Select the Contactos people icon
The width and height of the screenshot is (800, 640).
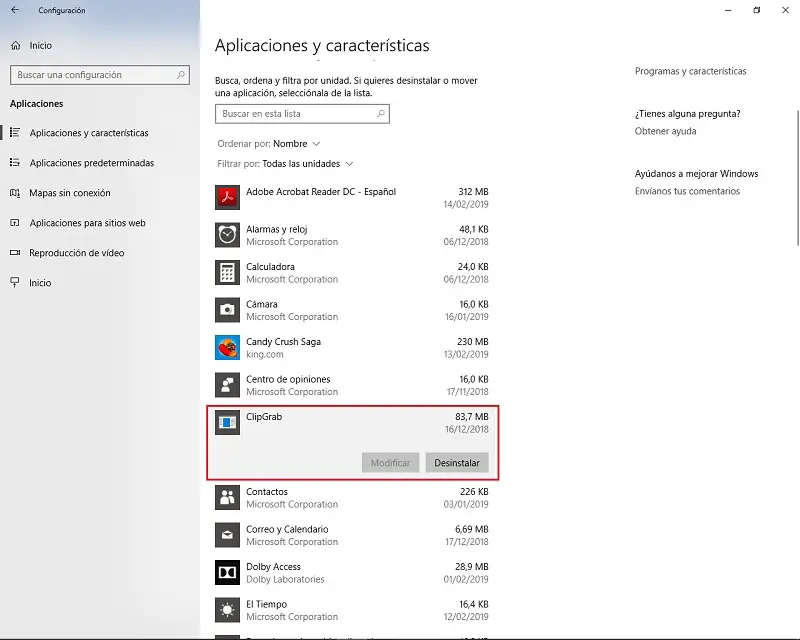point(228,498)
